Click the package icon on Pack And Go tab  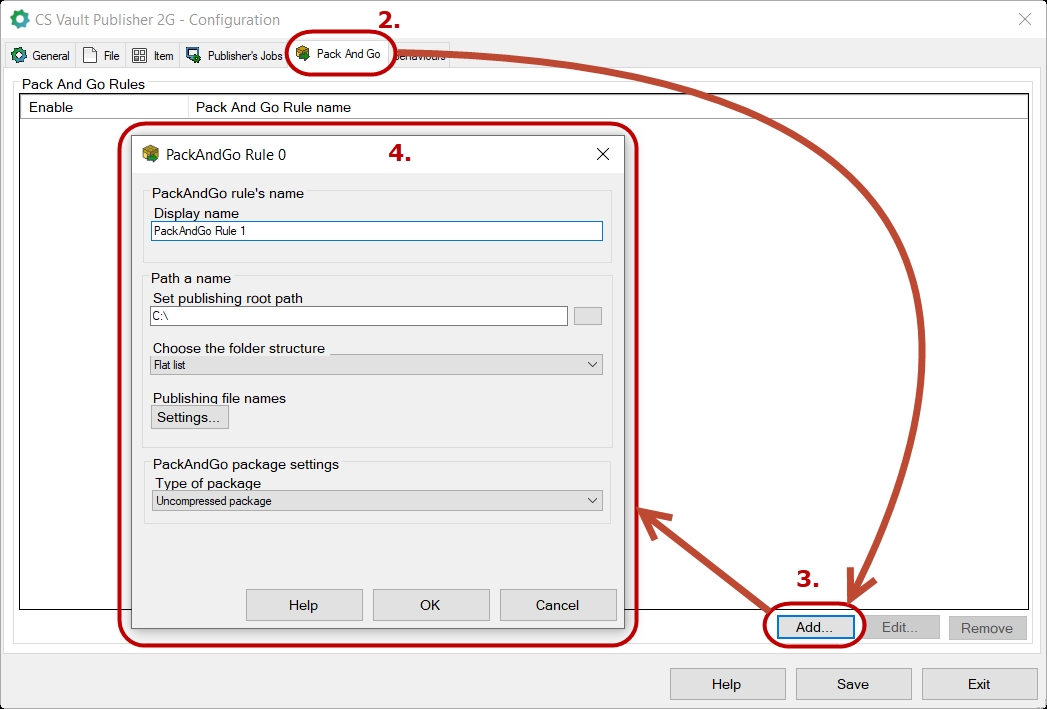(x=303, y=54)
